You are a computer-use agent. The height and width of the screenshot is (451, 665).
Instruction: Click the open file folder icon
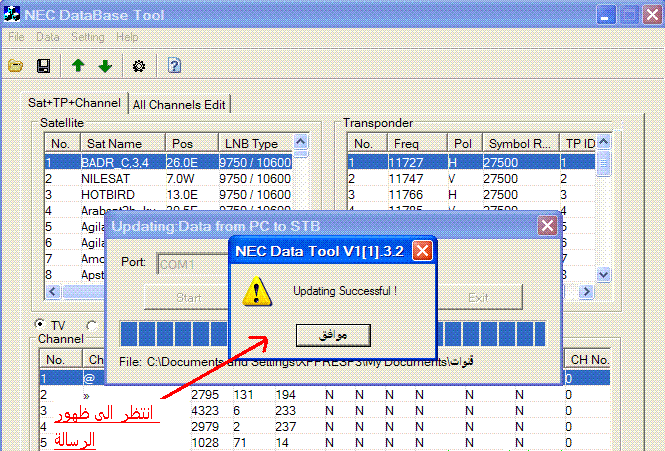point(15,66)
